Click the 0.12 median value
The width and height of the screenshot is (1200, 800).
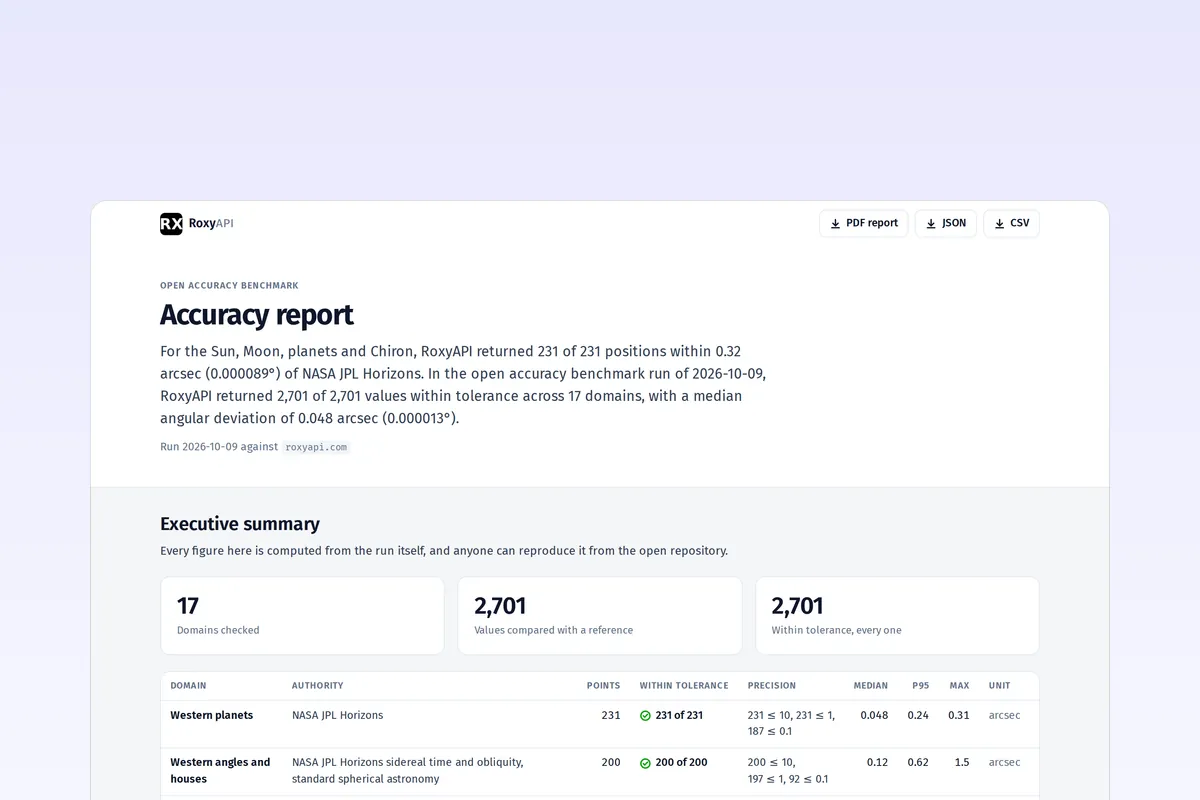click(x=877, y=763)
